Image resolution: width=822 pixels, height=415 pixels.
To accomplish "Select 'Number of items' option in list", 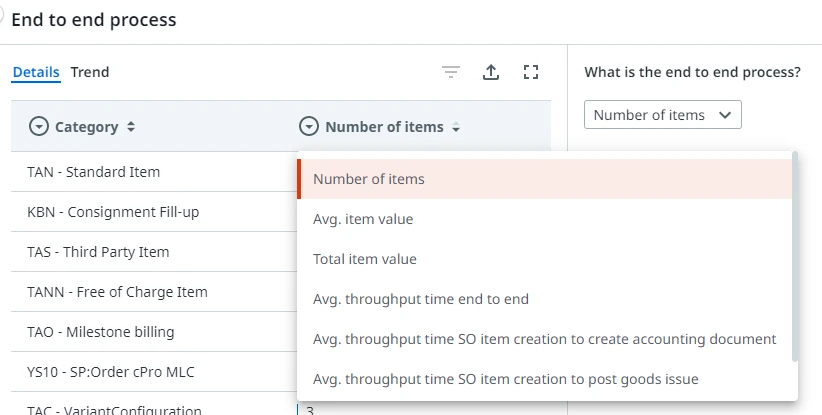I will [545, 179].
